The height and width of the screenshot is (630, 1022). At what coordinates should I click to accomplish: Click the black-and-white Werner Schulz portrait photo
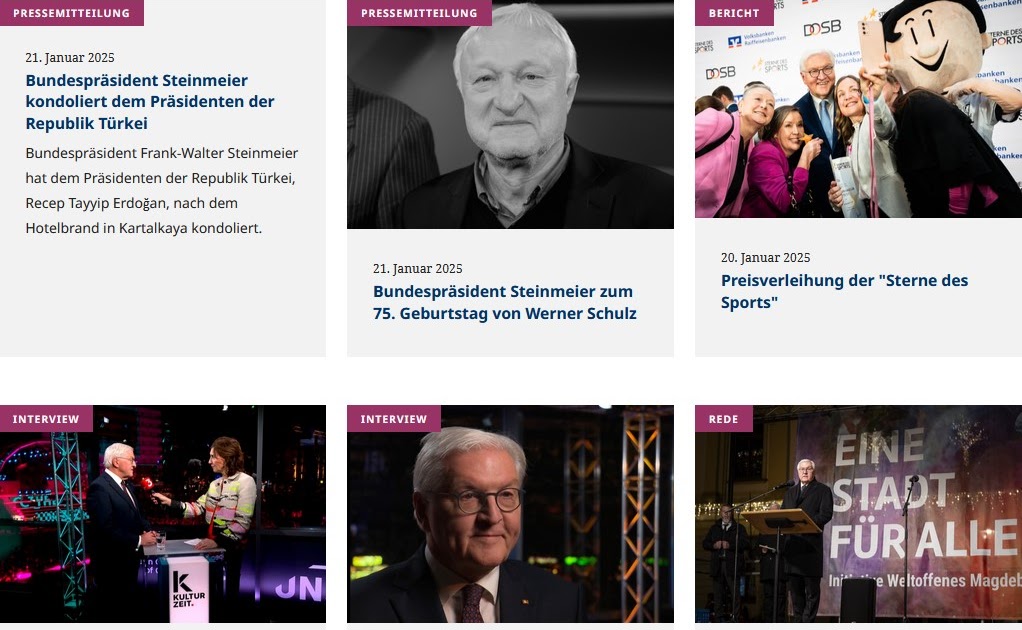pyautogui.click(x=510, y=115)
